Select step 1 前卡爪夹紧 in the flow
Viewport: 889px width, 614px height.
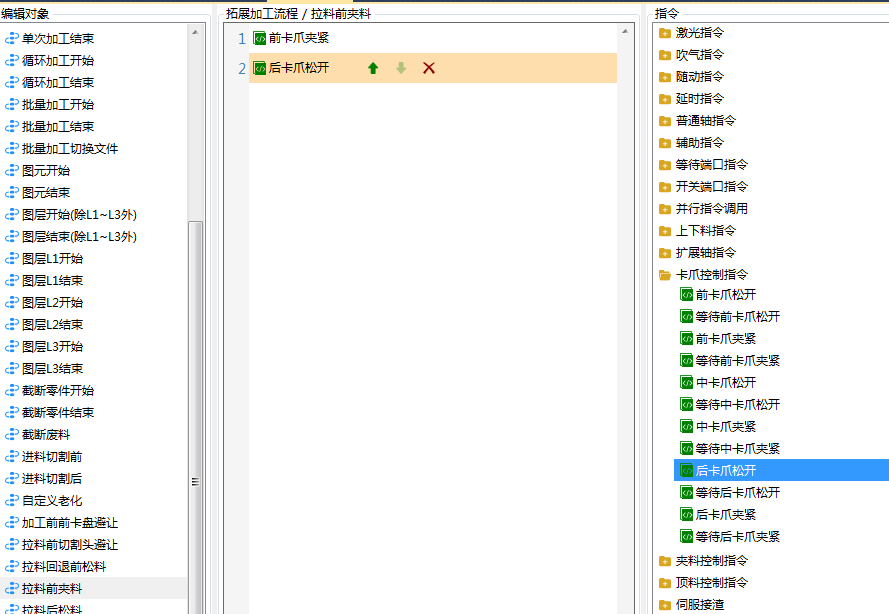click(x=433, y=38)
